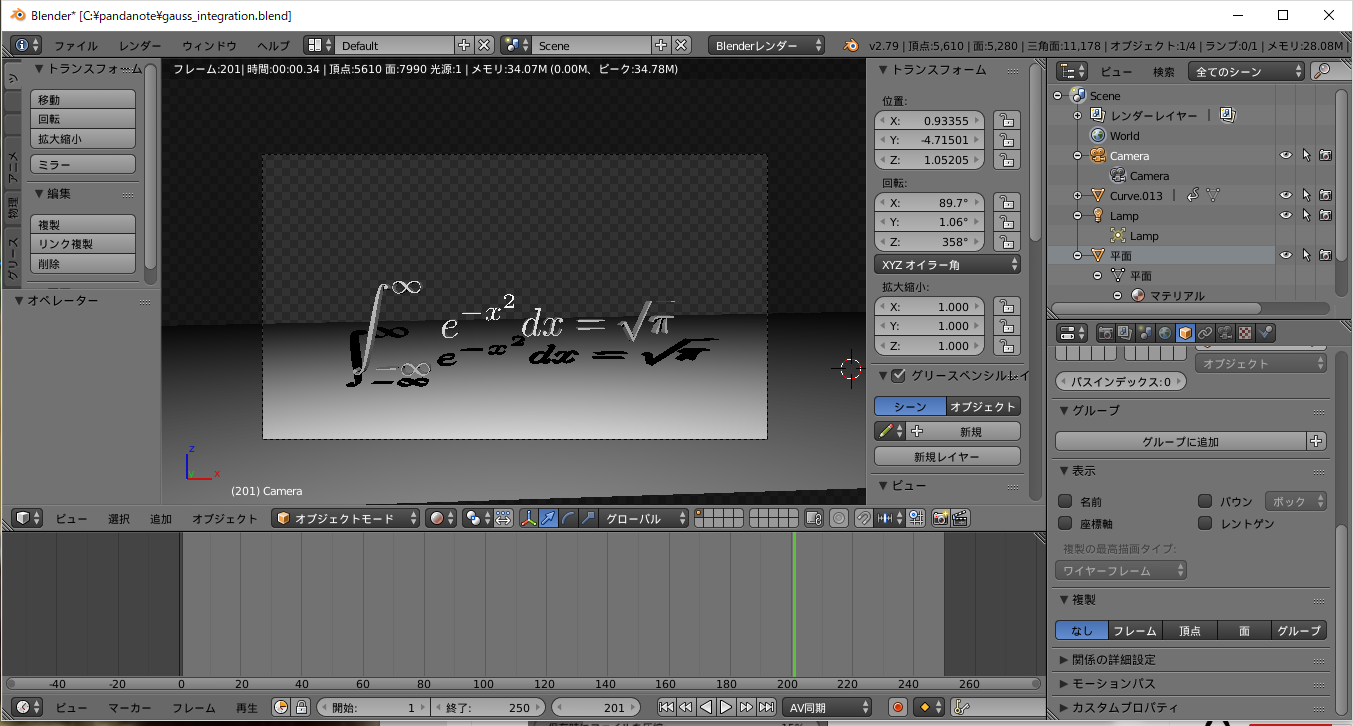Toggle visibility eye for Curve.013 in outliner

[x=1286, y=196]
